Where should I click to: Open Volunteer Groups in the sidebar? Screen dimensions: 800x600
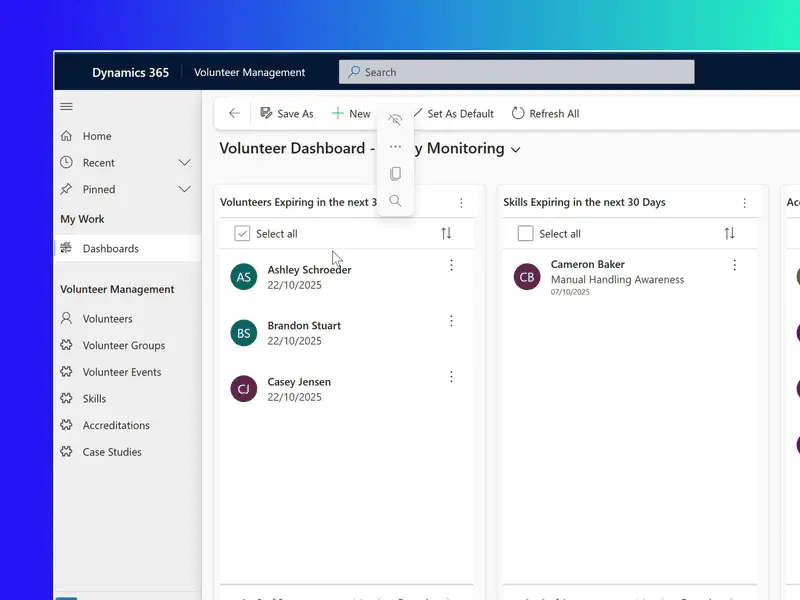click(123, 345)
